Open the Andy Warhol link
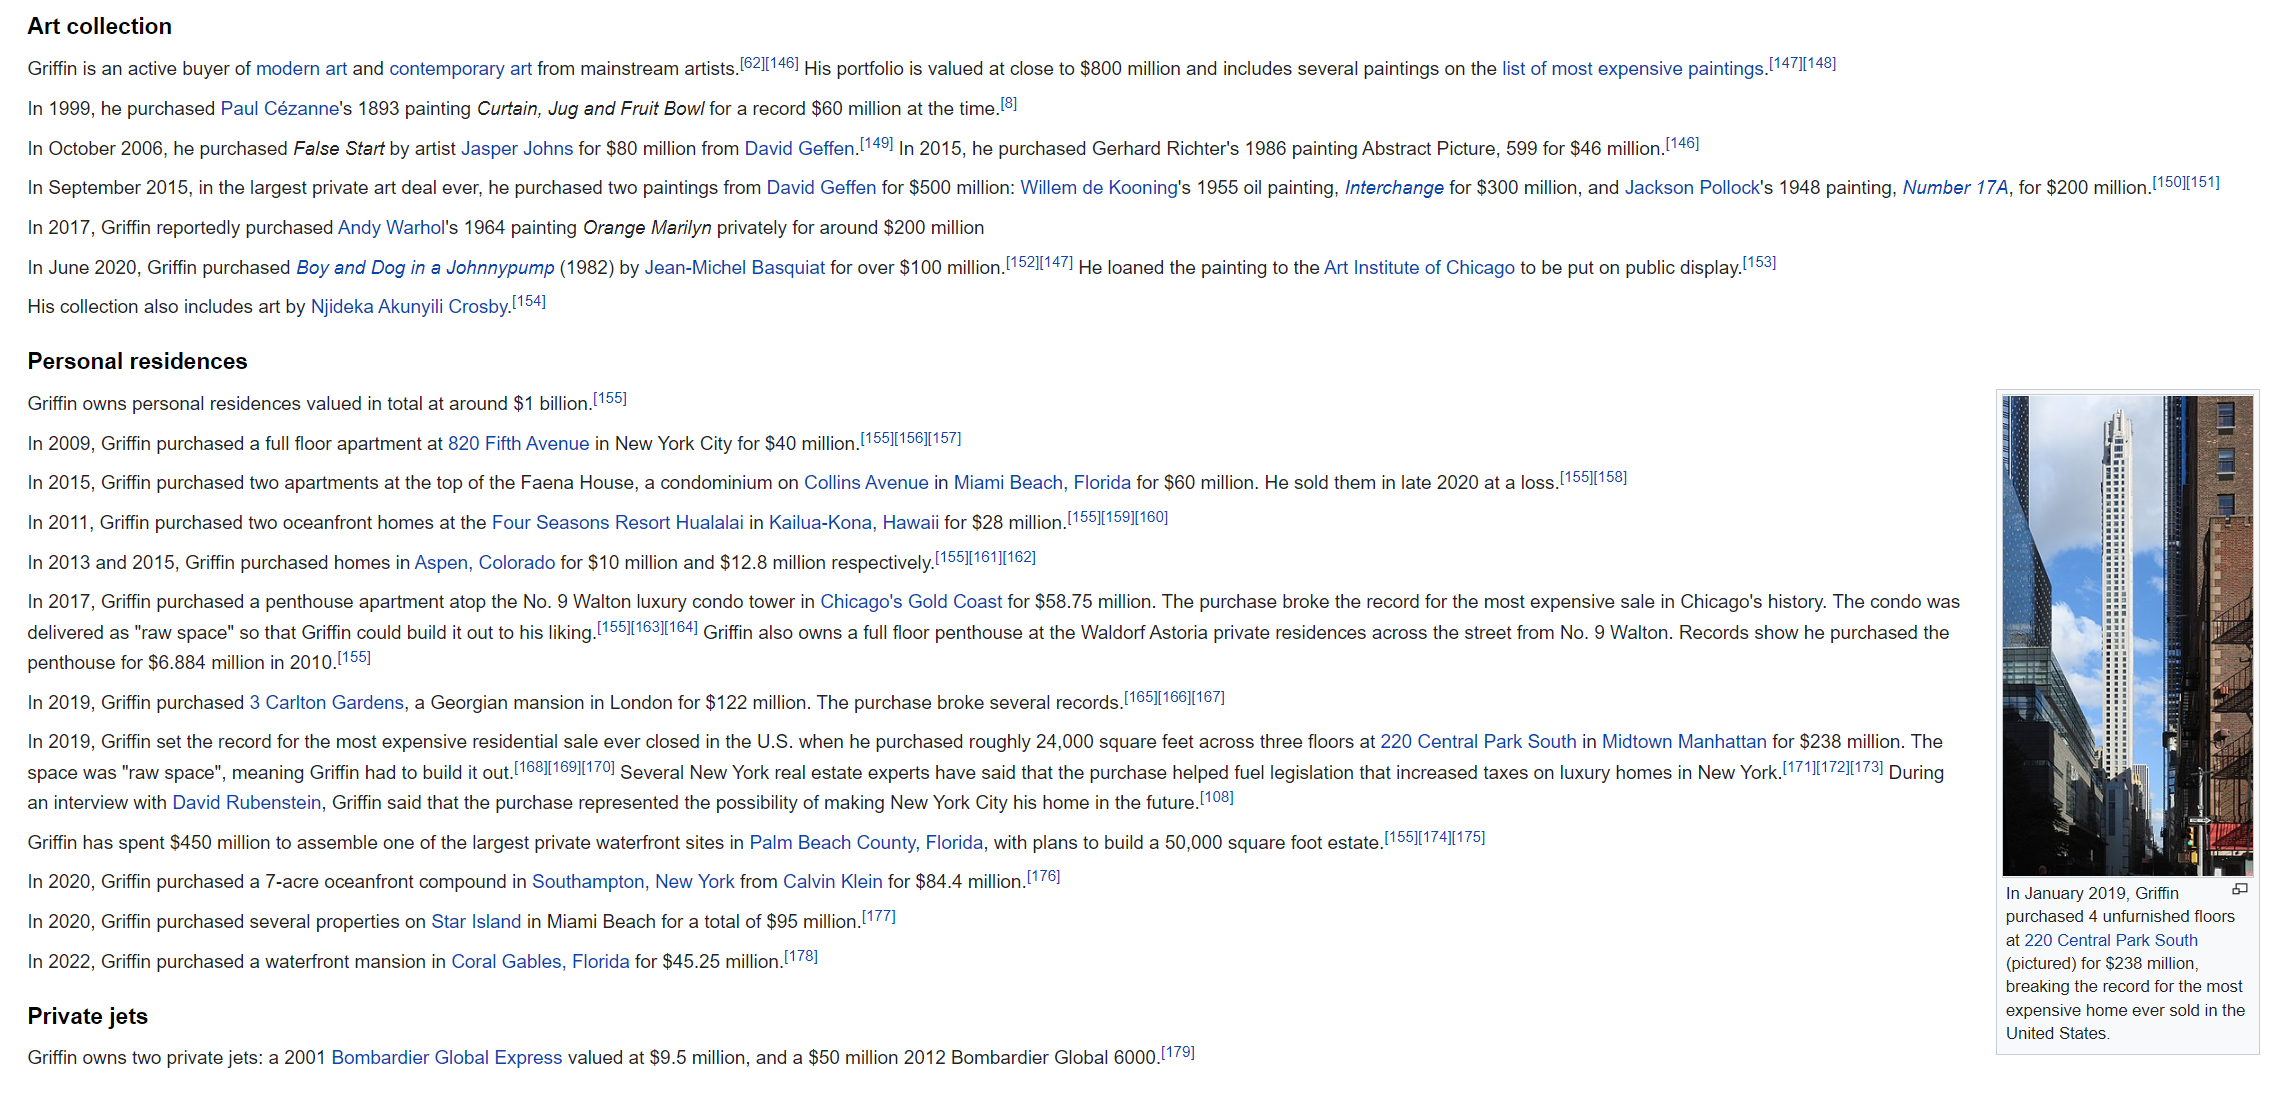Image resolution: width=2269 pixels, height=1102 pixels. 391,228
